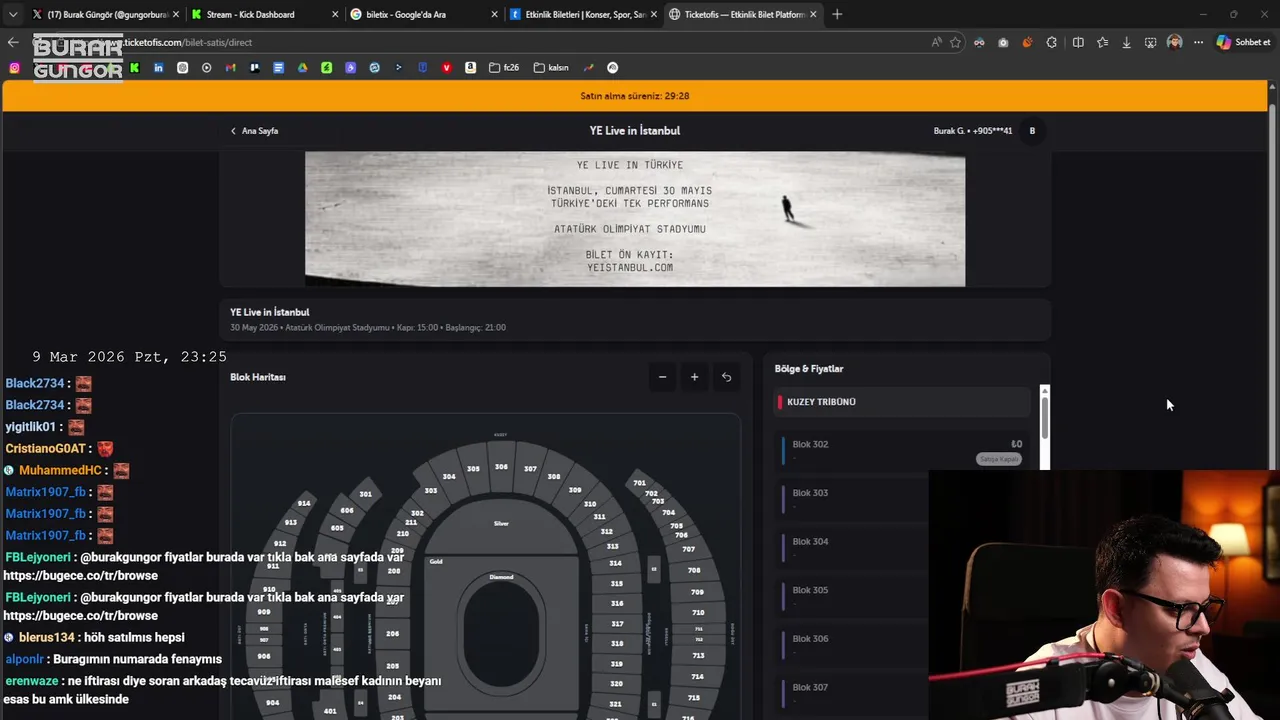
Task: Switch to biletix Google search tab
Action: pos(423,14)
